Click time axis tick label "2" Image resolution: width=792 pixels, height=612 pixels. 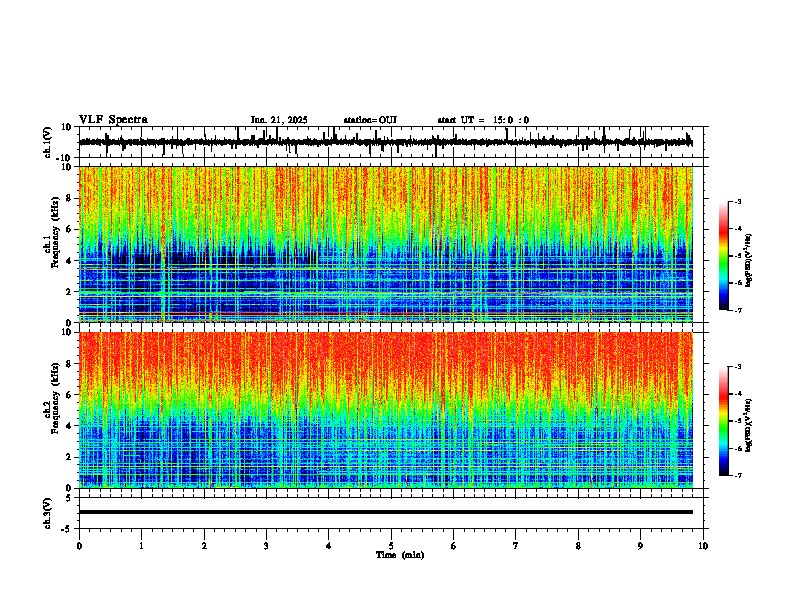pos(204,546)
